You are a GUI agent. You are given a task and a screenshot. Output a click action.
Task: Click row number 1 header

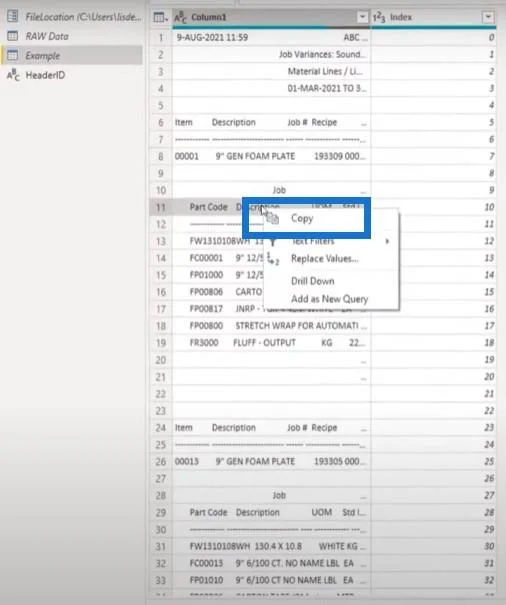[x=161, y=37]
